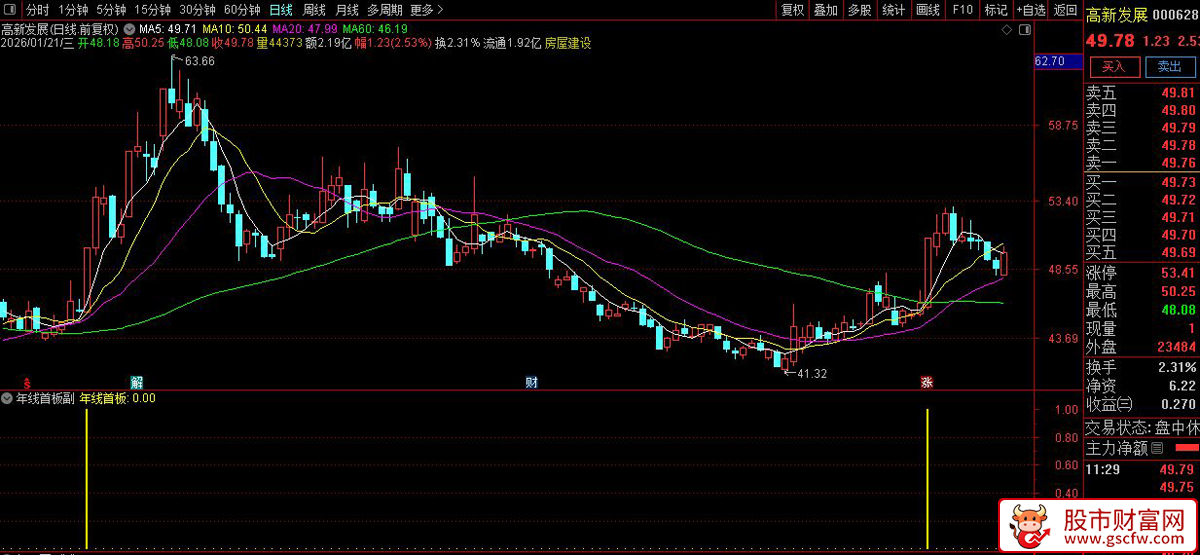Switch to 5分钟 period
The image size is (1200, 555).
[x=112, y=10]
